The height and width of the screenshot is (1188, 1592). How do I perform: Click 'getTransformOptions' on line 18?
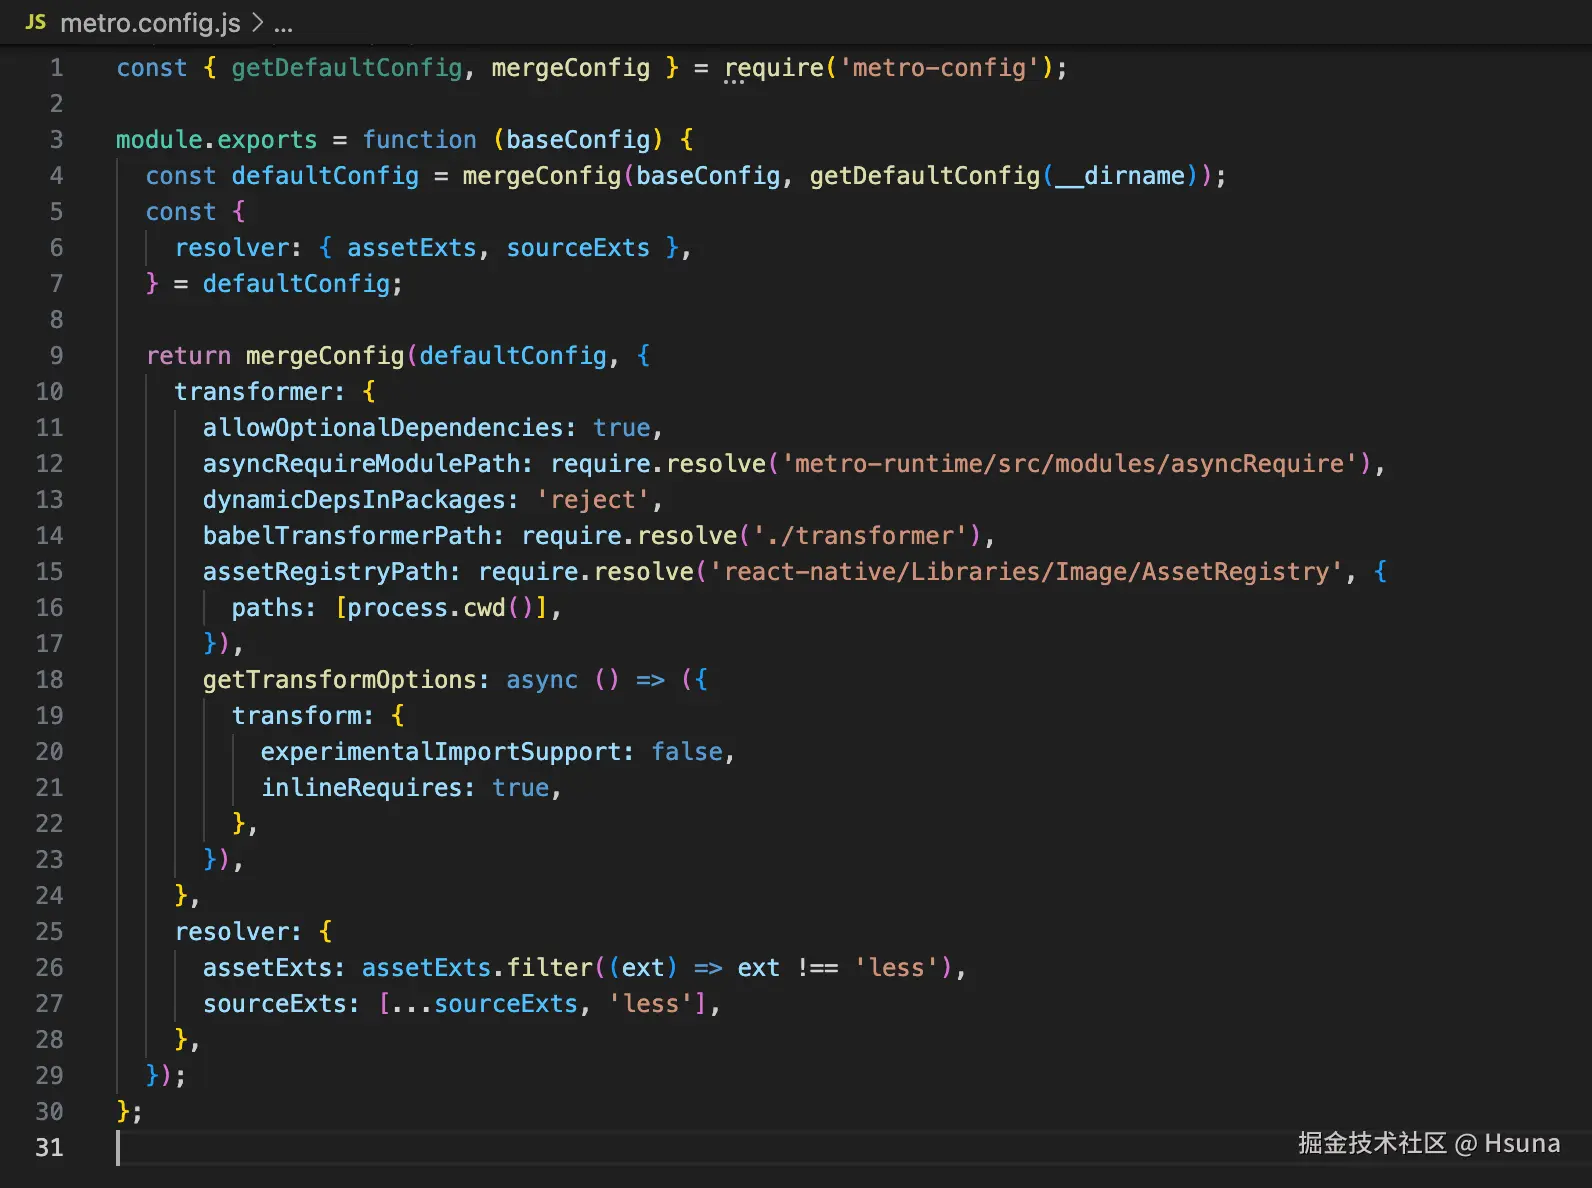coord(340,680)
